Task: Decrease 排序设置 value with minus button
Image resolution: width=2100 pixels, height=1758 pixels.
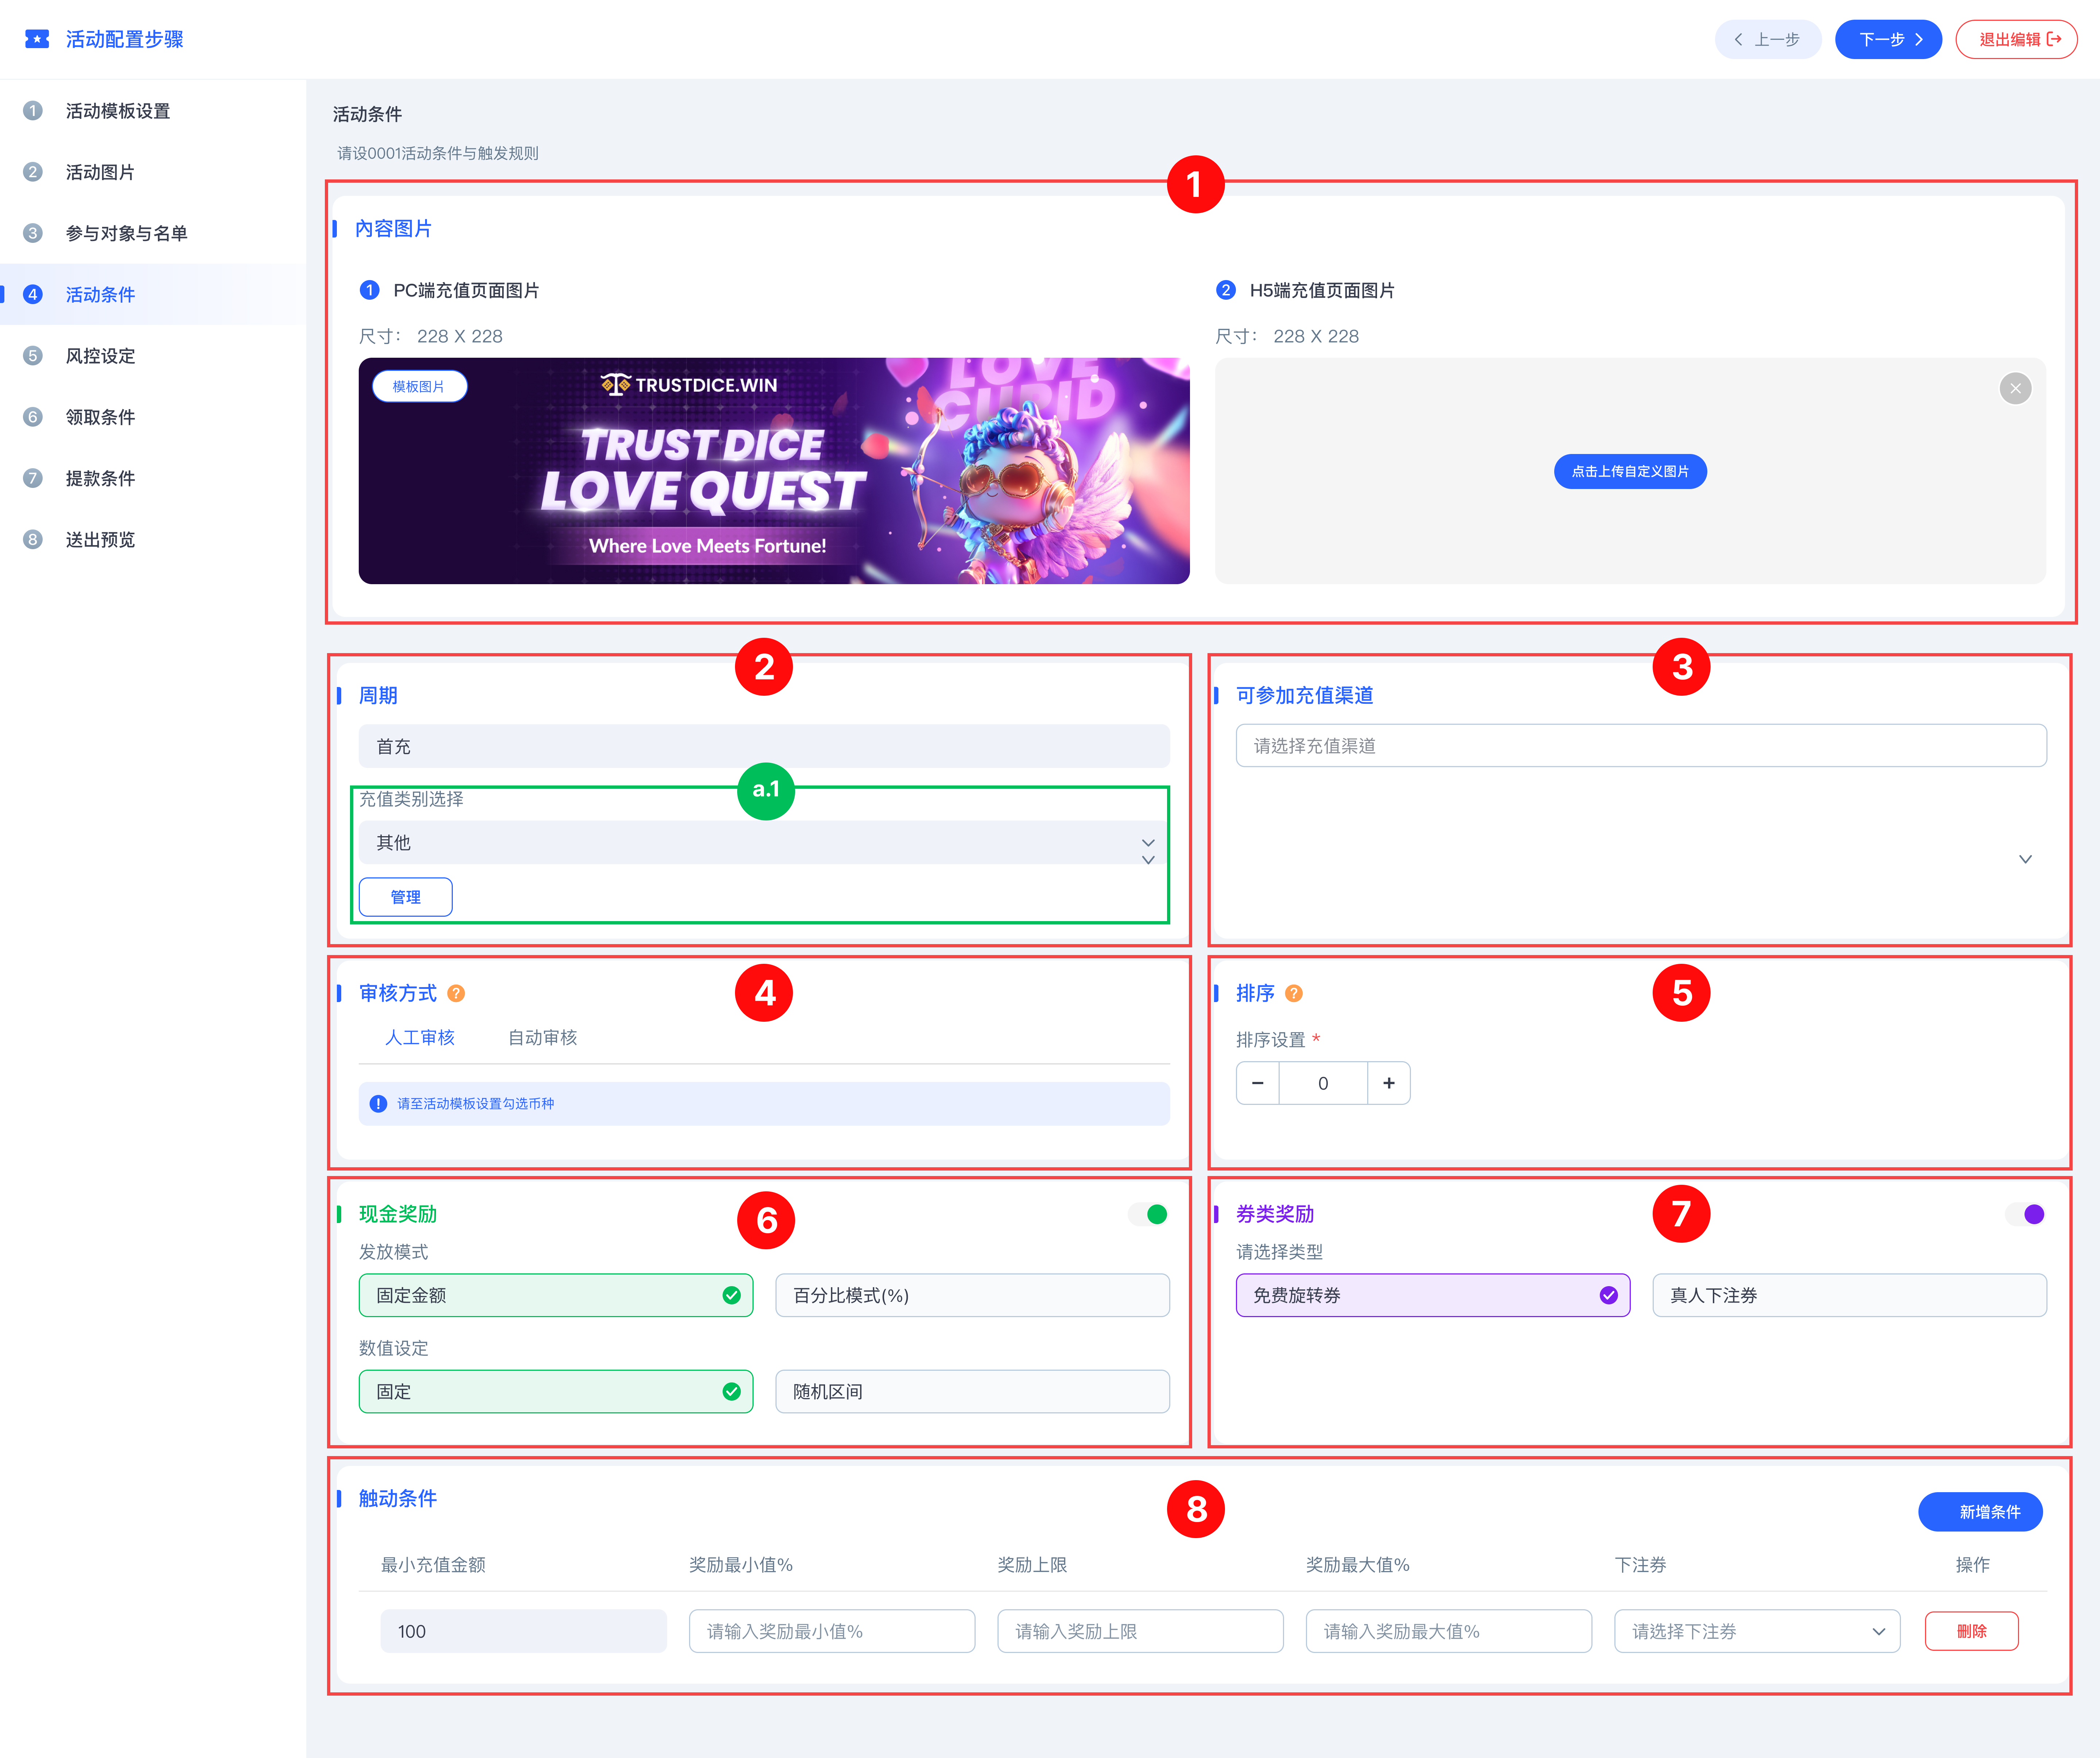Action: click(x=1258, y=1083)
